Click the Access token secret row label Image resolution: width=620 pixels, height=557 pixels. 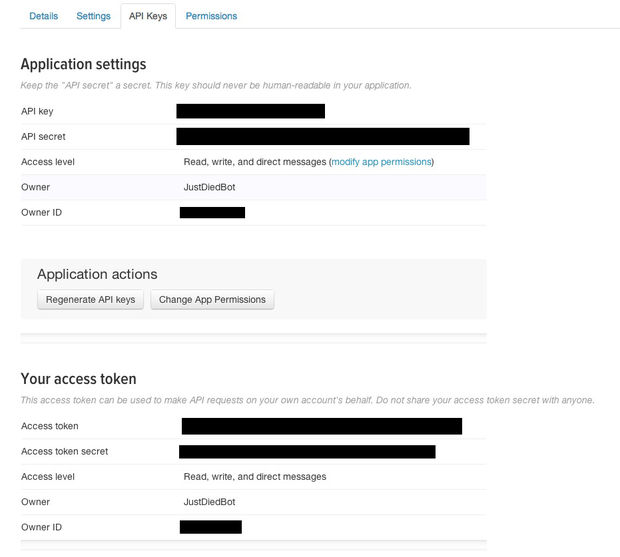64,452
